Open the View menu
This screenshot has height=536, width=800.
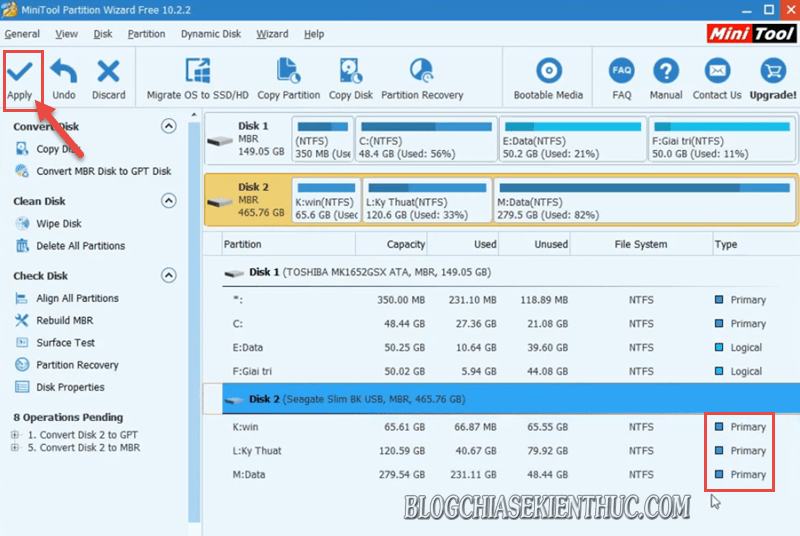pos(66,34)
